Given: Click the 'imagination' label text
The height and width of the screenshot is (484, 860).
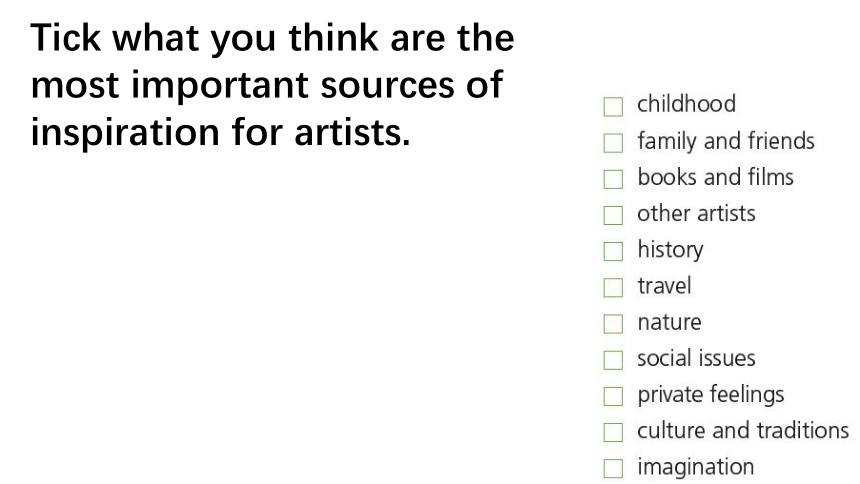Looking at the screenshot, I should point(695,468).
